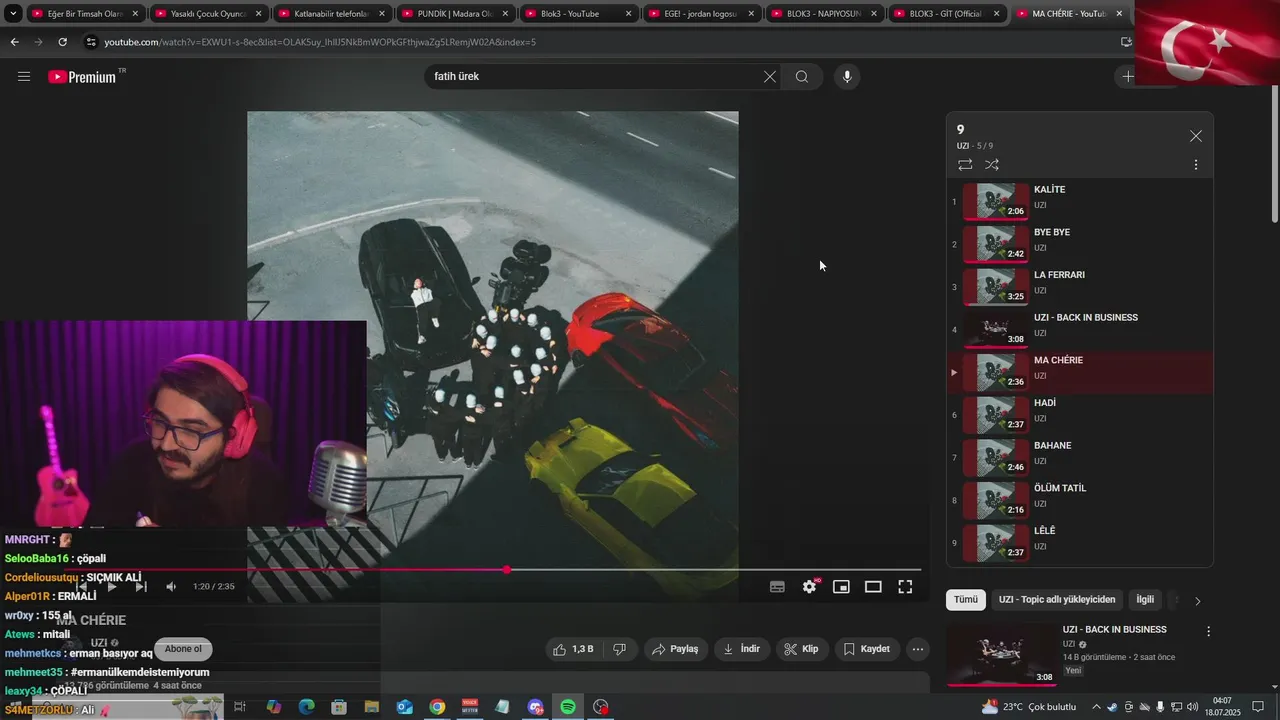Viewport: 1280px width, 720px height.
Task: Select UZI - BACK IN BUSINESS playlist item
Action: (x=1080, y=330)
